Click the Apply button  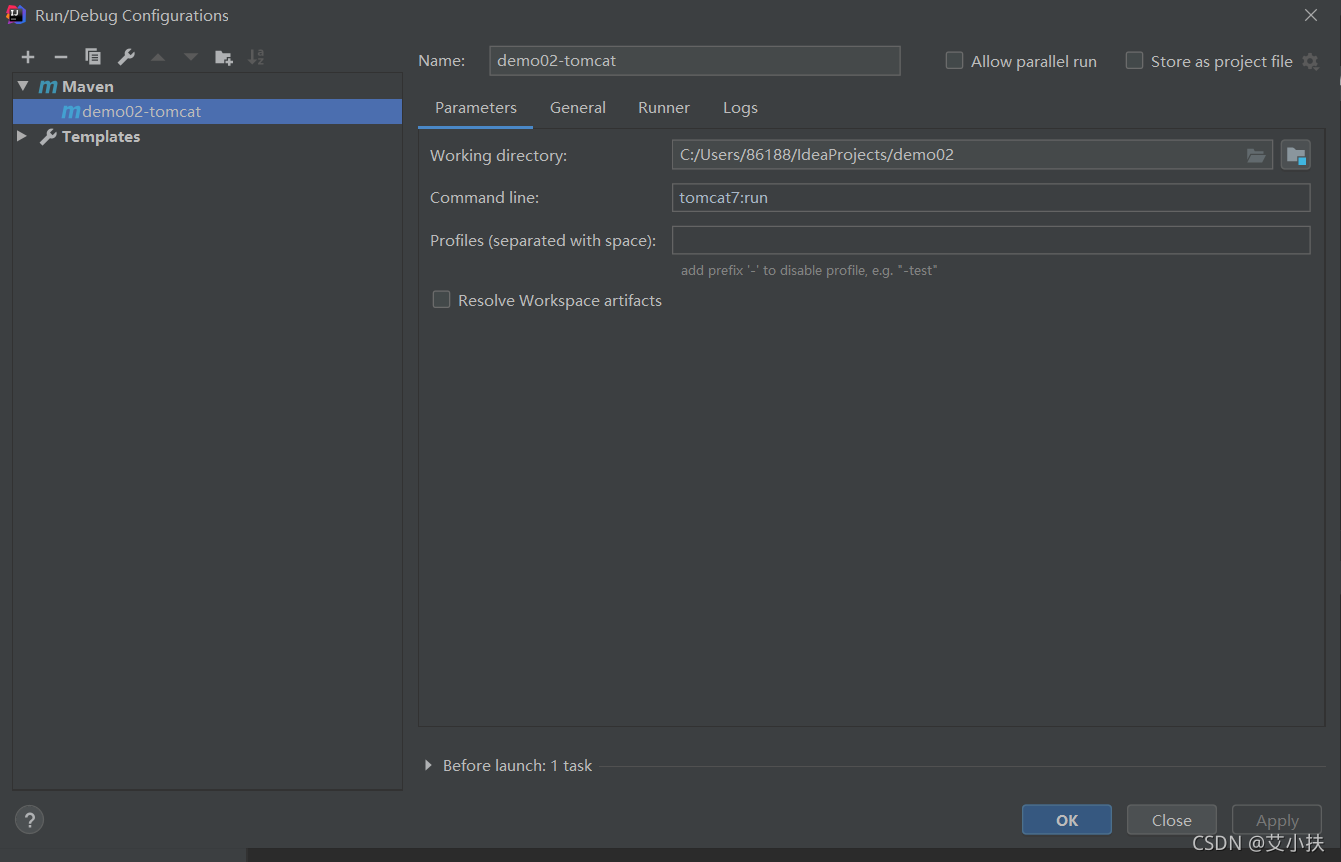click(1277, 820)
